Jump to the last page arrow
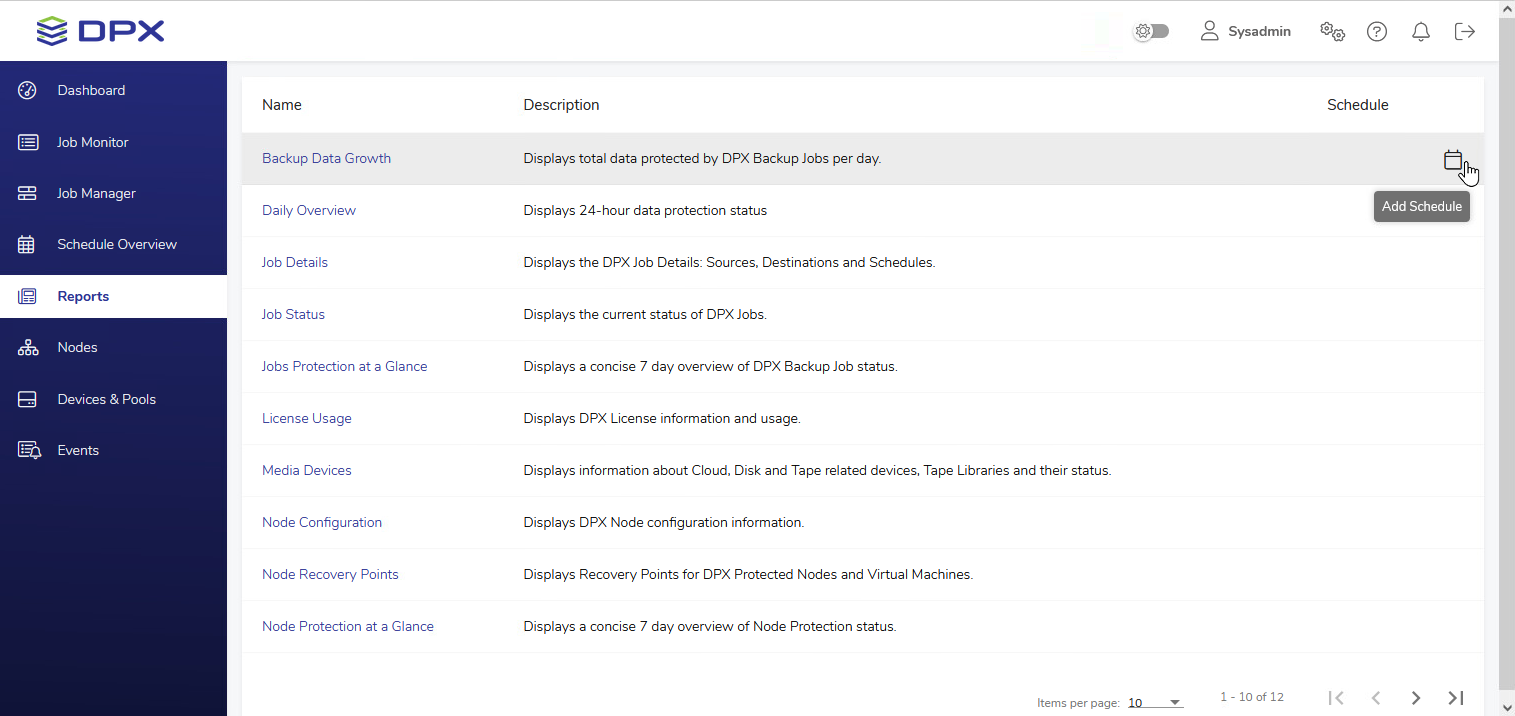Image resolution: width=1515 pixels, height=716 pixels. point(1456,698)
